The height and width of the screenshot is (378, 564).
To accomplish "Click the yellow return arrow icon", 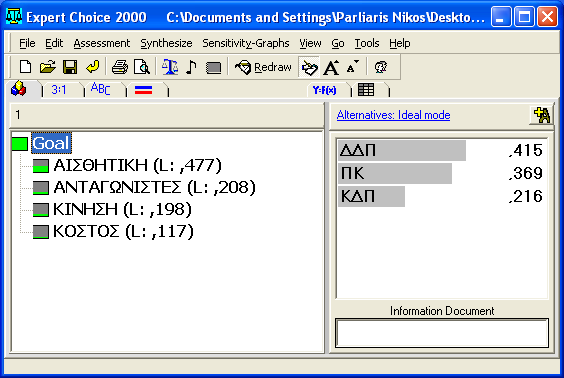I will (x=92, y=67).
